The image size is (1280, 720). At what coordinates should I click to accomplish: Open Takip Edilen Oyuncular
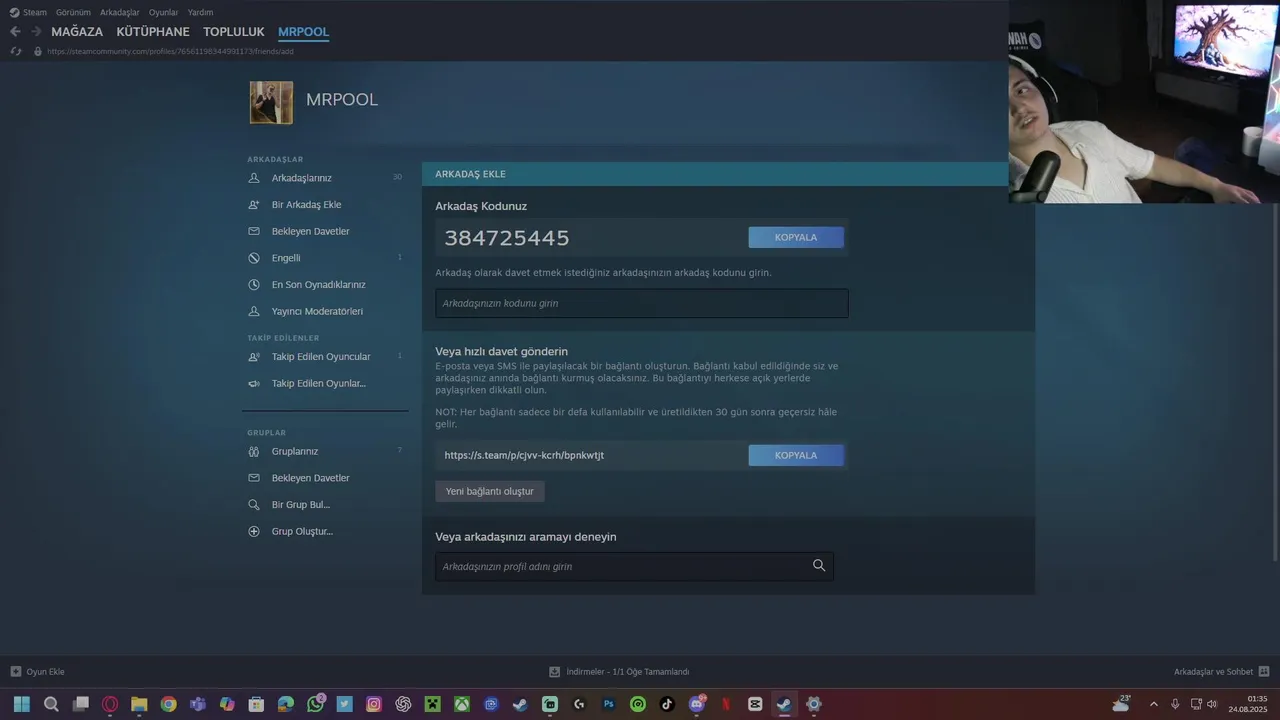point(321,357)
